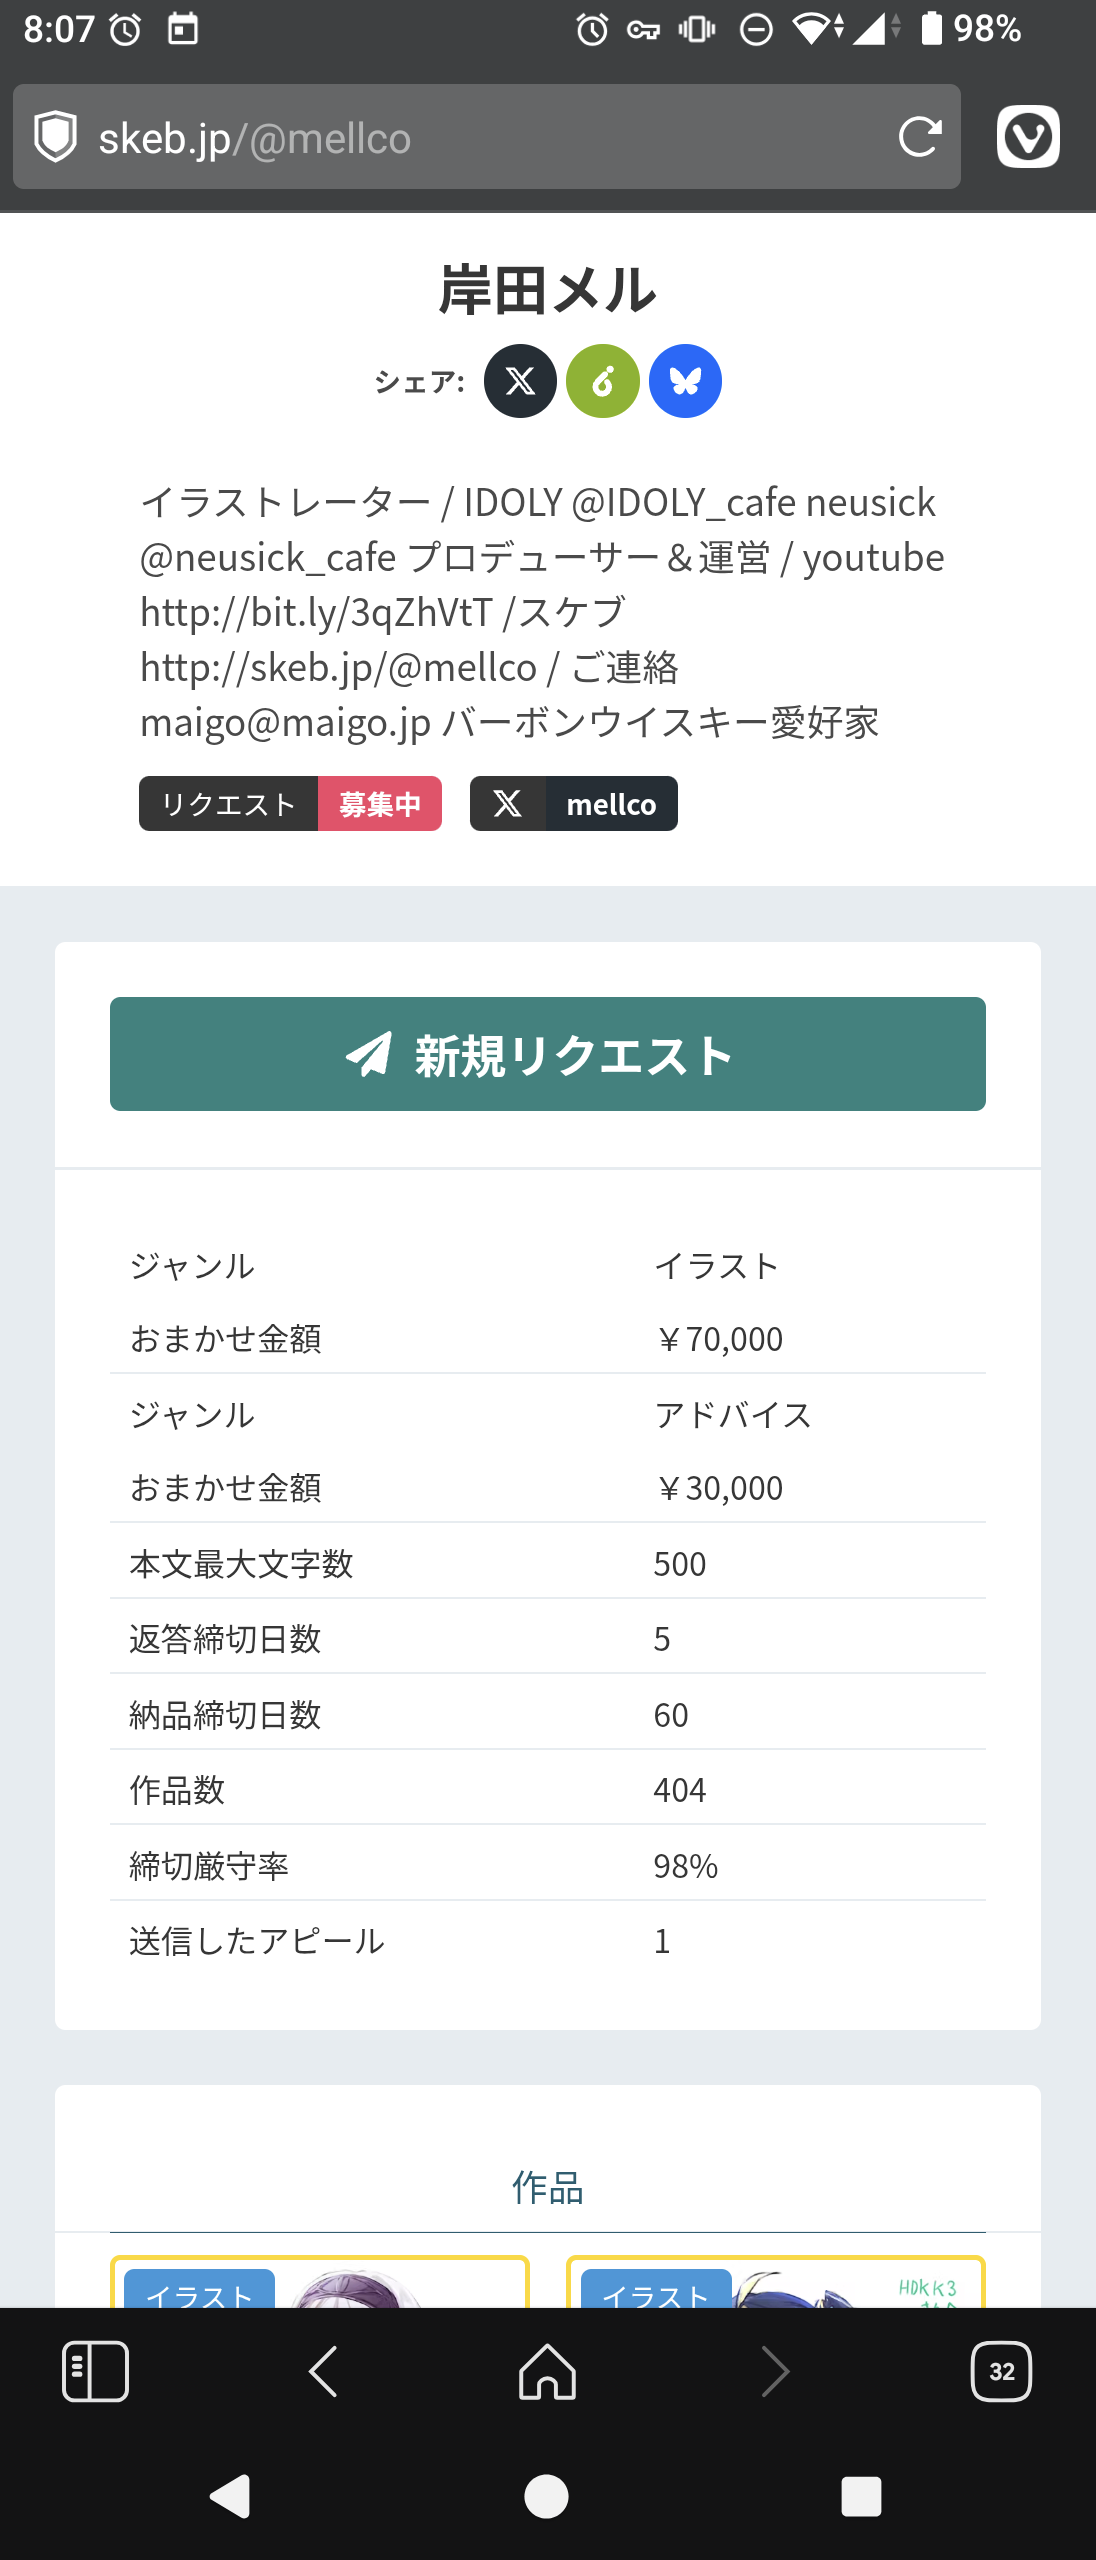The height and width of the screenshot is (2560, 1096).
Task: Open the mellco X profile badge
Action: point(574,804)
